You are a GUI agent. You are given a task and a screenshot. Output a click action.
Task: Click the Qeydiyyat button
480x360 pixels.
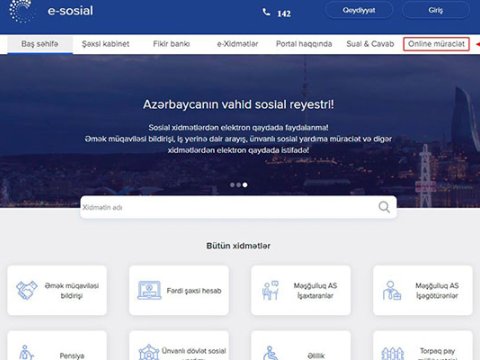coord(359,10)
